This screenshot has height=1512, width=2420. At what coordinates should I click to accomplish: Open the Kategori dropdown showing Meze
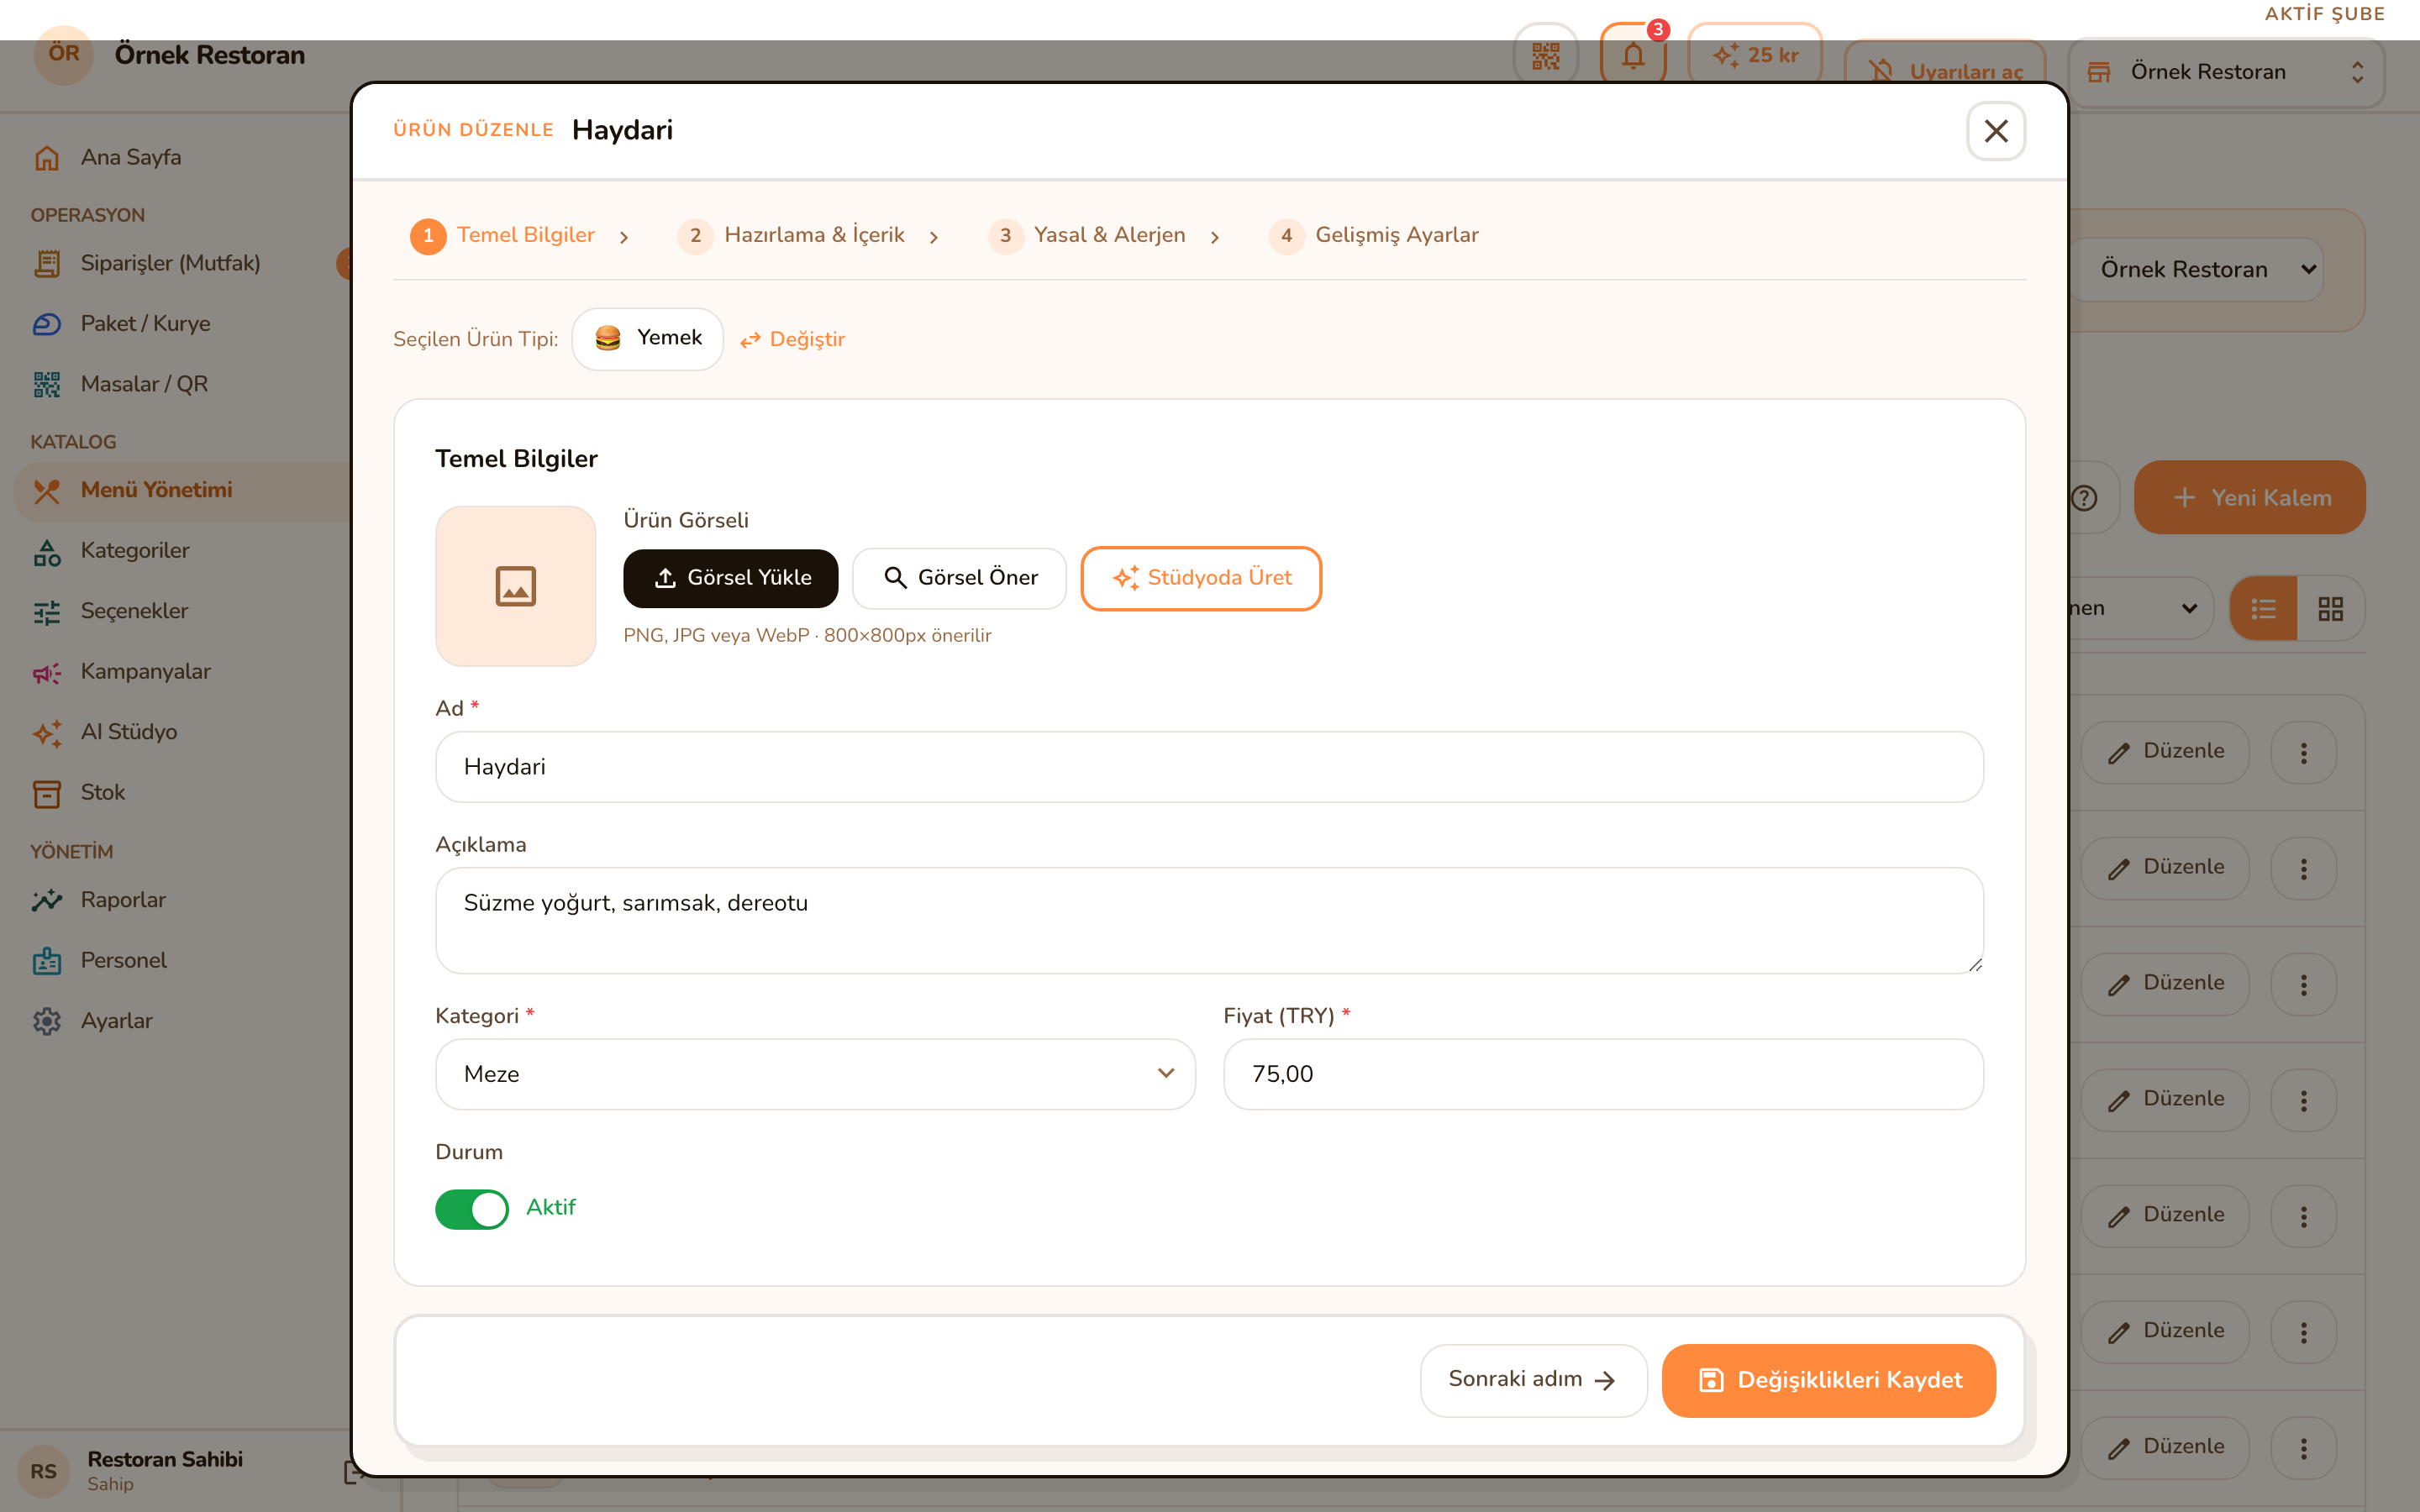click(x=815, y=1074)
